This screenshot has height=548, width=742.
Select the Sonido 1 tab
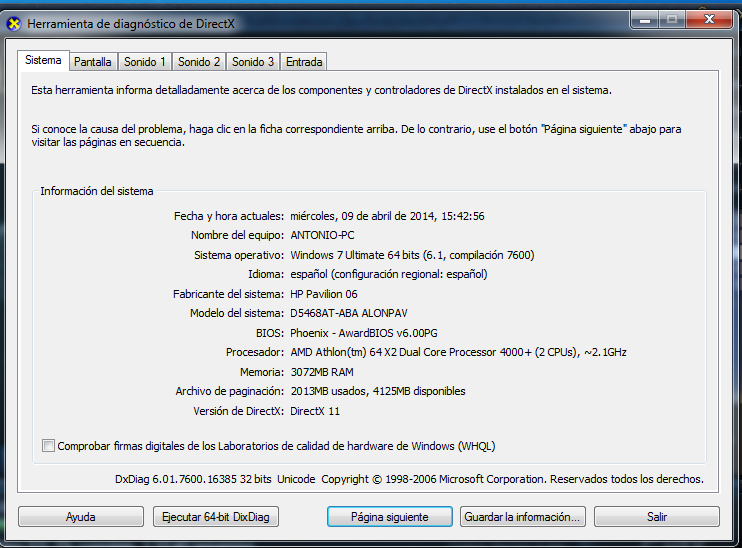tap(144, 62)
